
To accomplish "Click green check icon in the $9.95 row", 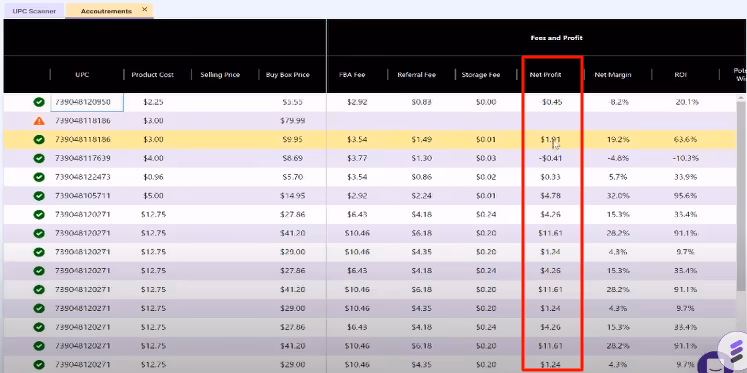I will (39, 140).
